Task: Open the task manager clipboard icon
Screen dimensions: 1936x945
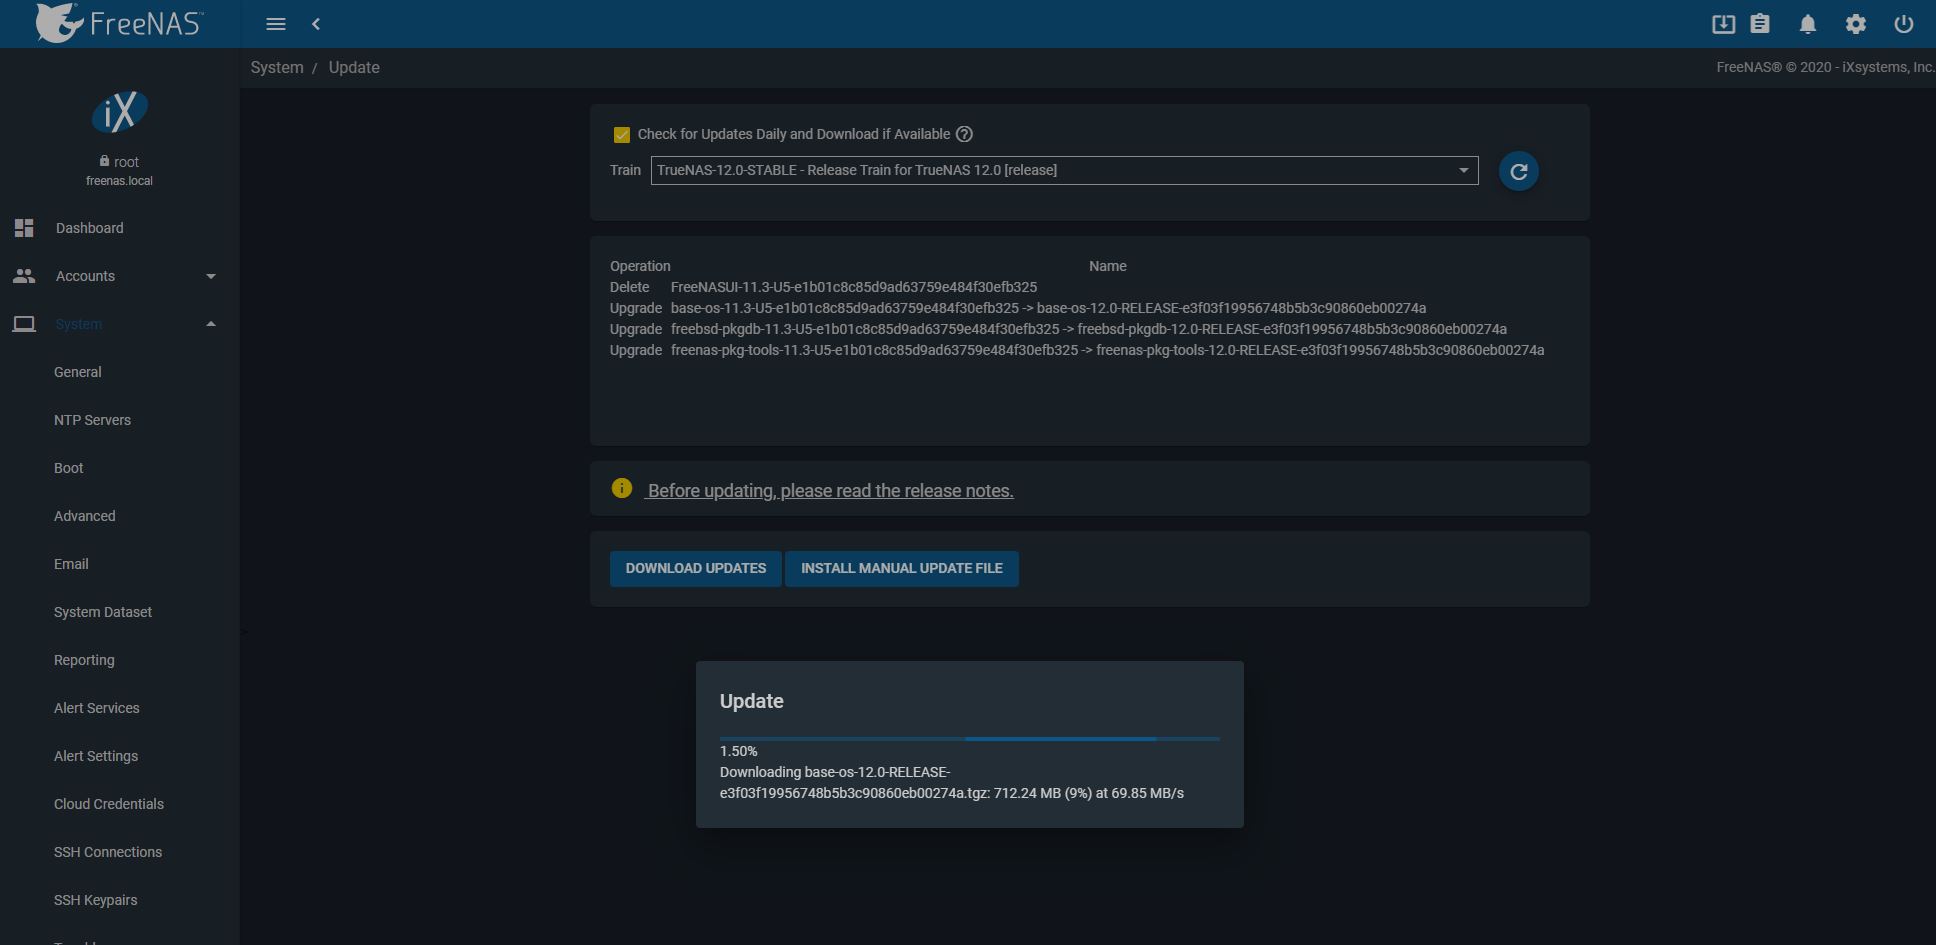Action: pyautogui.click(x=1760, y=24)
